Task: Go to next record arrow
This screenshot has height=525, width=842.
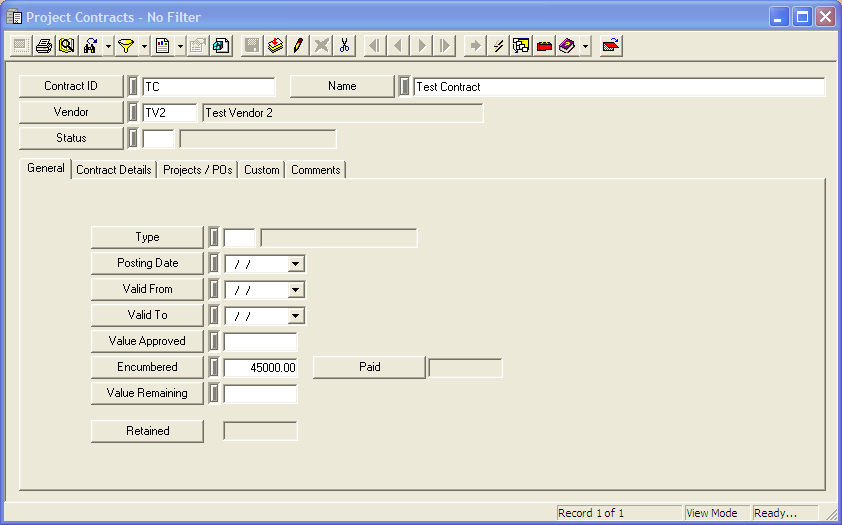Action: 422,46
